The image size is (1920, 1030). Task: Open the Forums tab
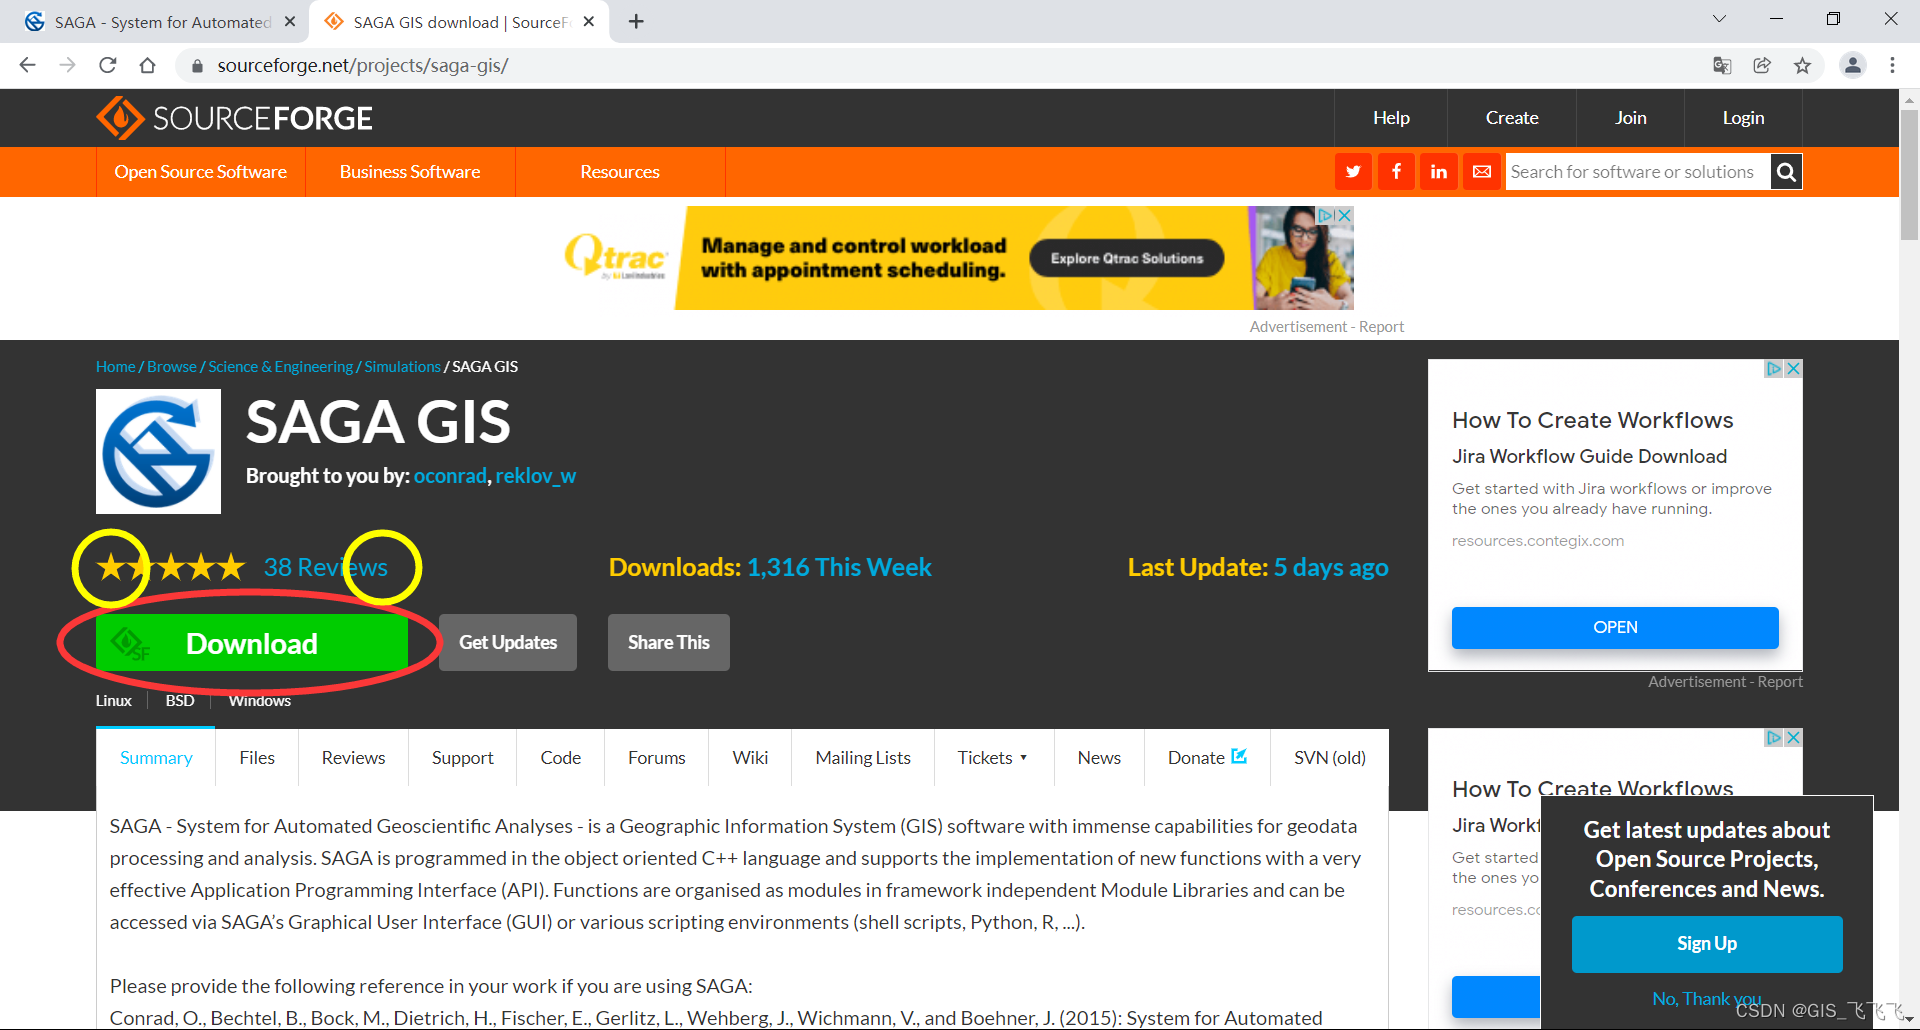[x=657, y=758]
